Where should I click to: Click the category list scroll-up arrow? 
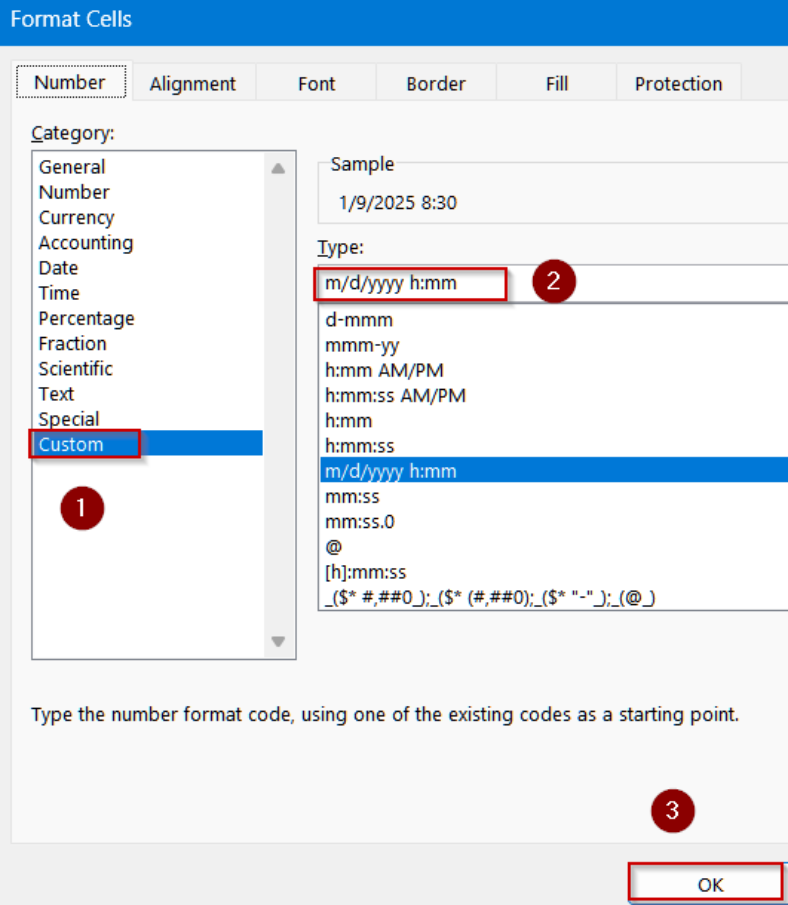click(278, 166)
